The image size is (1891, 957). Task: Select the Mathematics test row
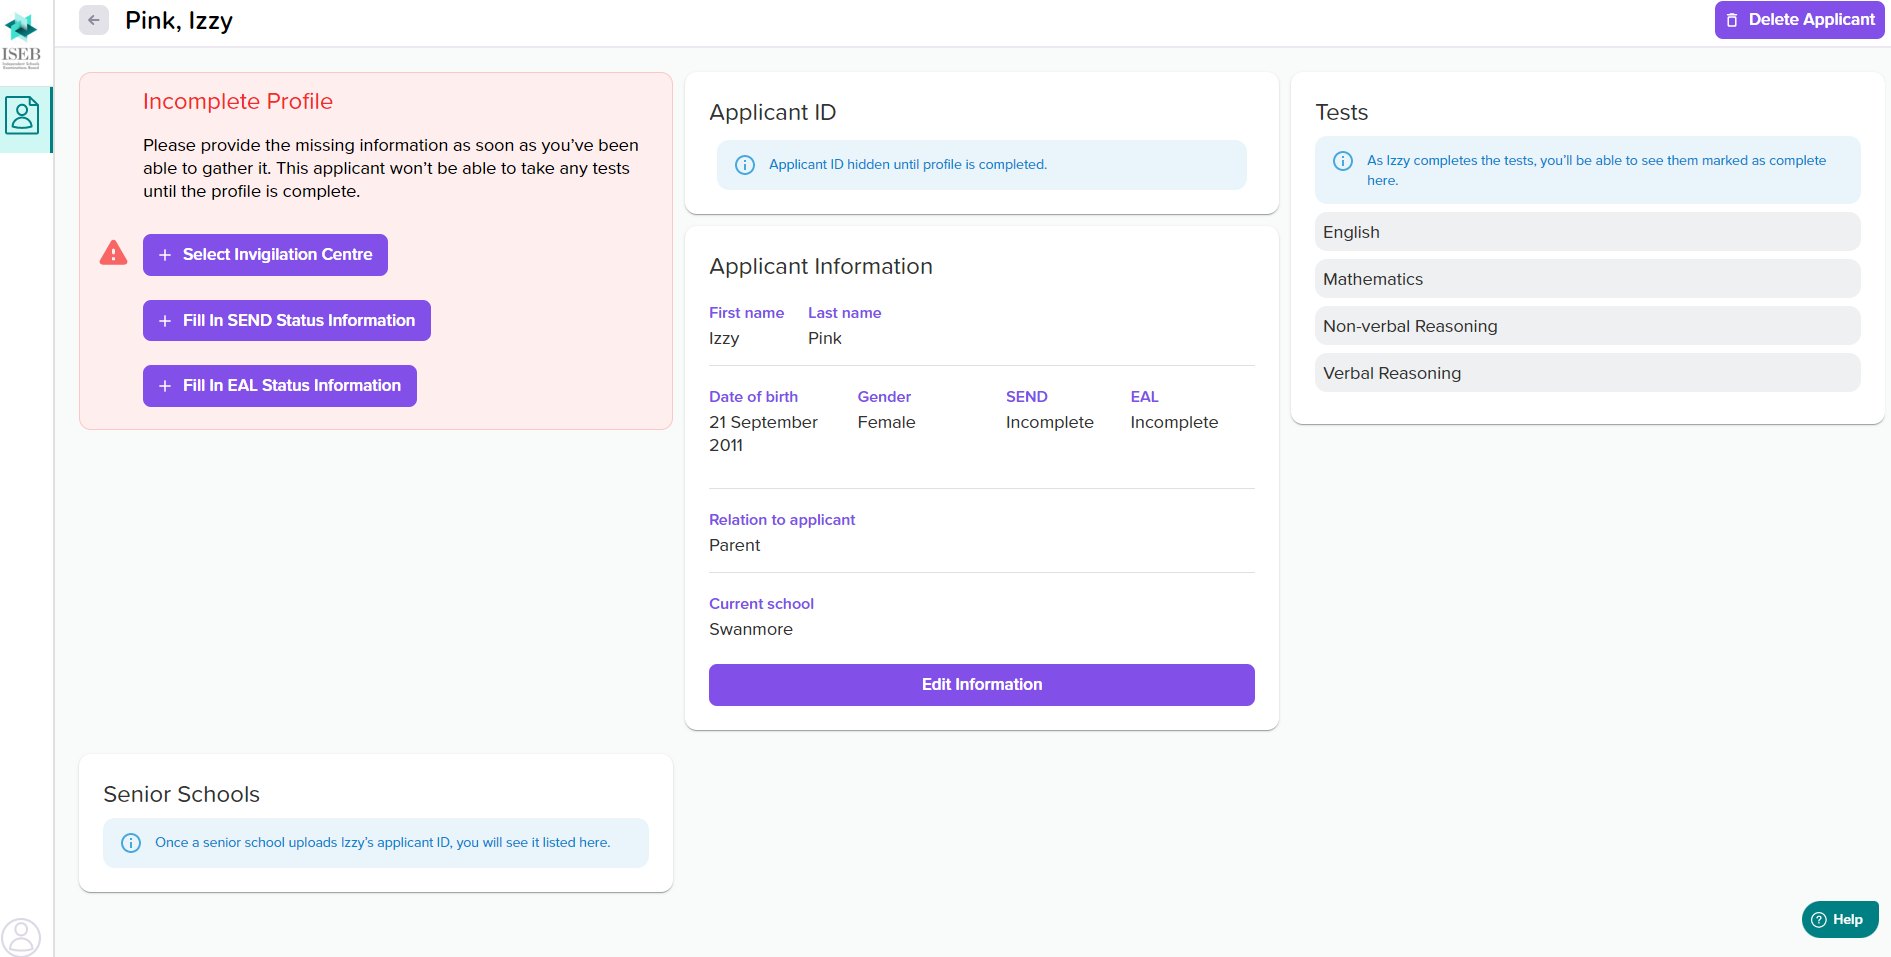point(1587,279)
